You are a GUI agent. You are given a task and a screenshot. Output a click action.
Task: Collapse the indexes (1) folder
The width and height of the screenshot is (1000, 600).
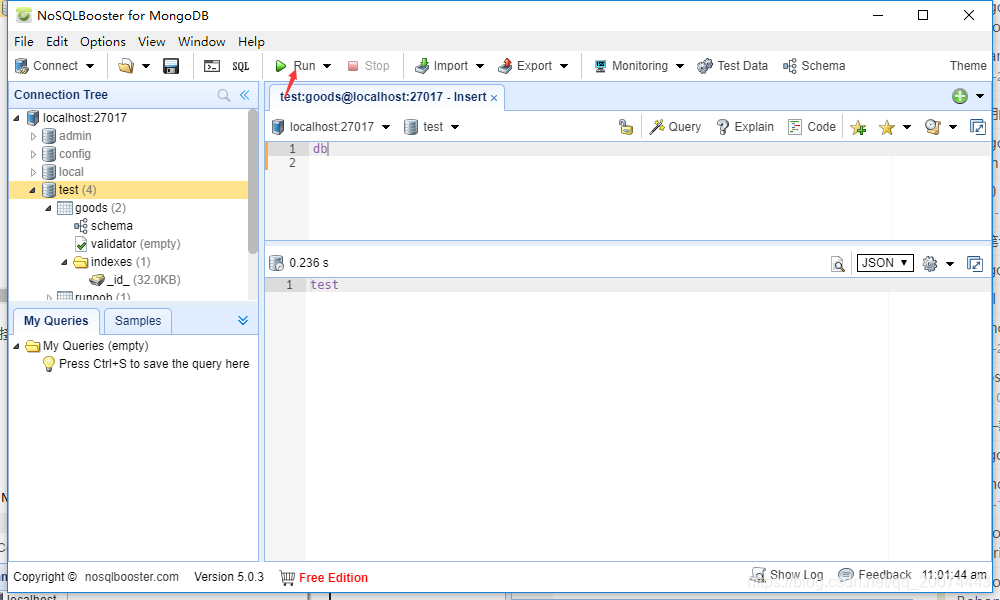[x=64, y=262]
